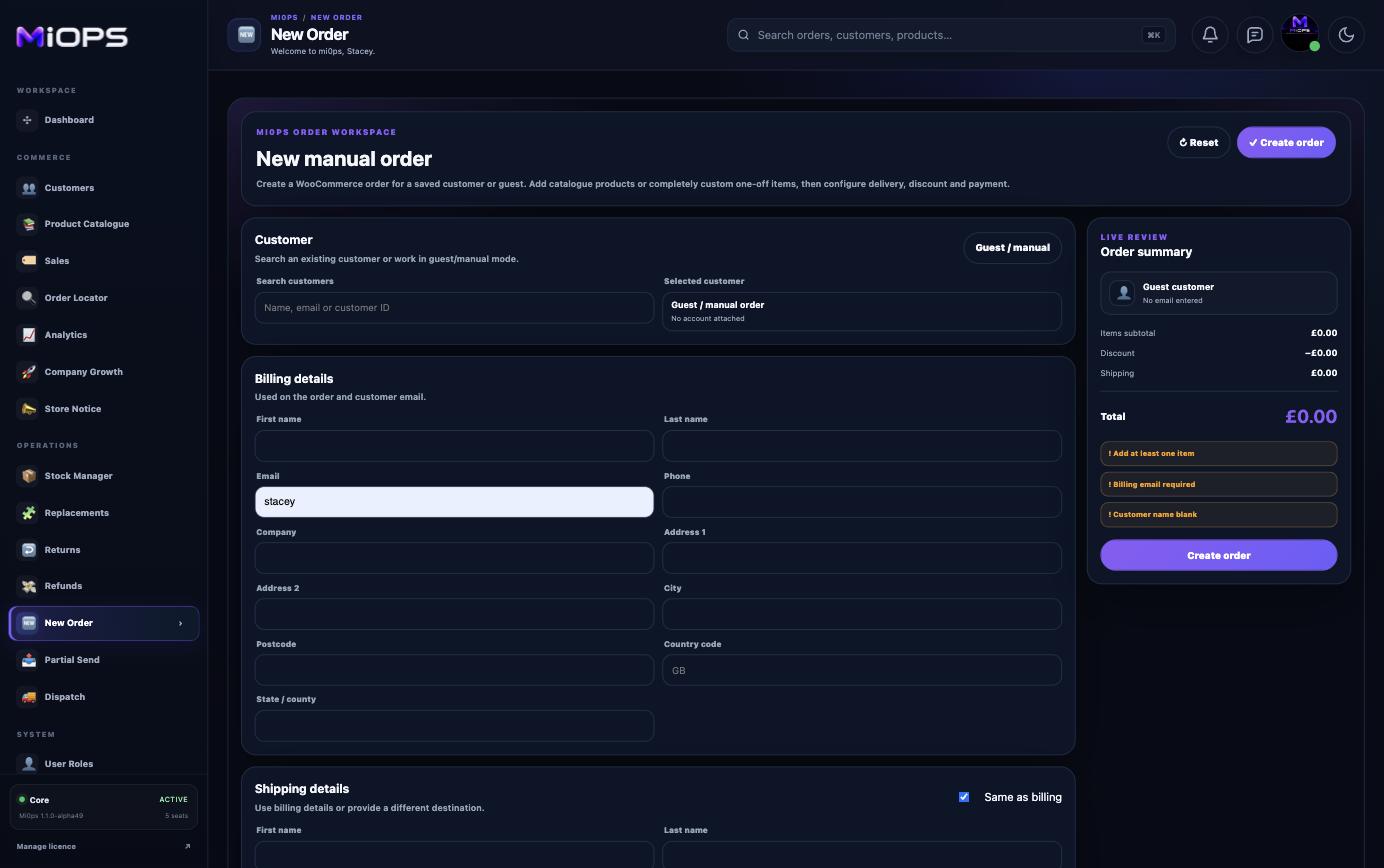The image size is (1384, 868).
Task: Open the notifications bell
Action: [1210, 35]
